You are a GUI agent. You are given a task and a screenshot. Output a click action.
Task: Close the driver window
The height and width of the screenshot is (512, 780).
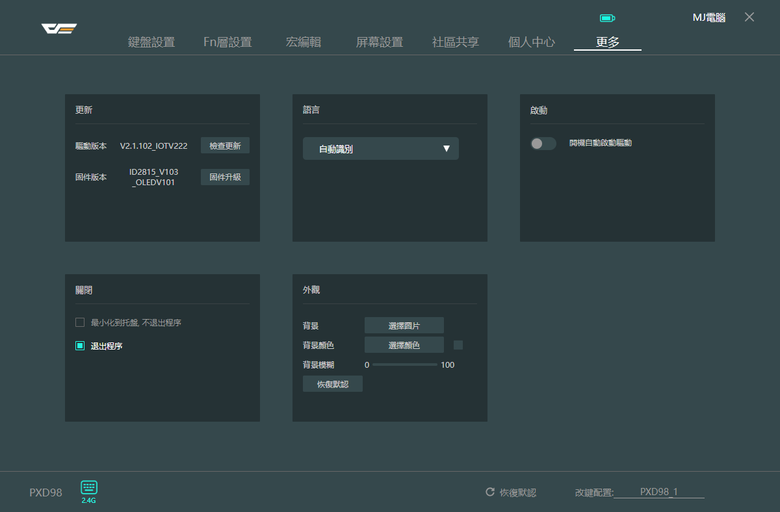(x=749, y=17)
